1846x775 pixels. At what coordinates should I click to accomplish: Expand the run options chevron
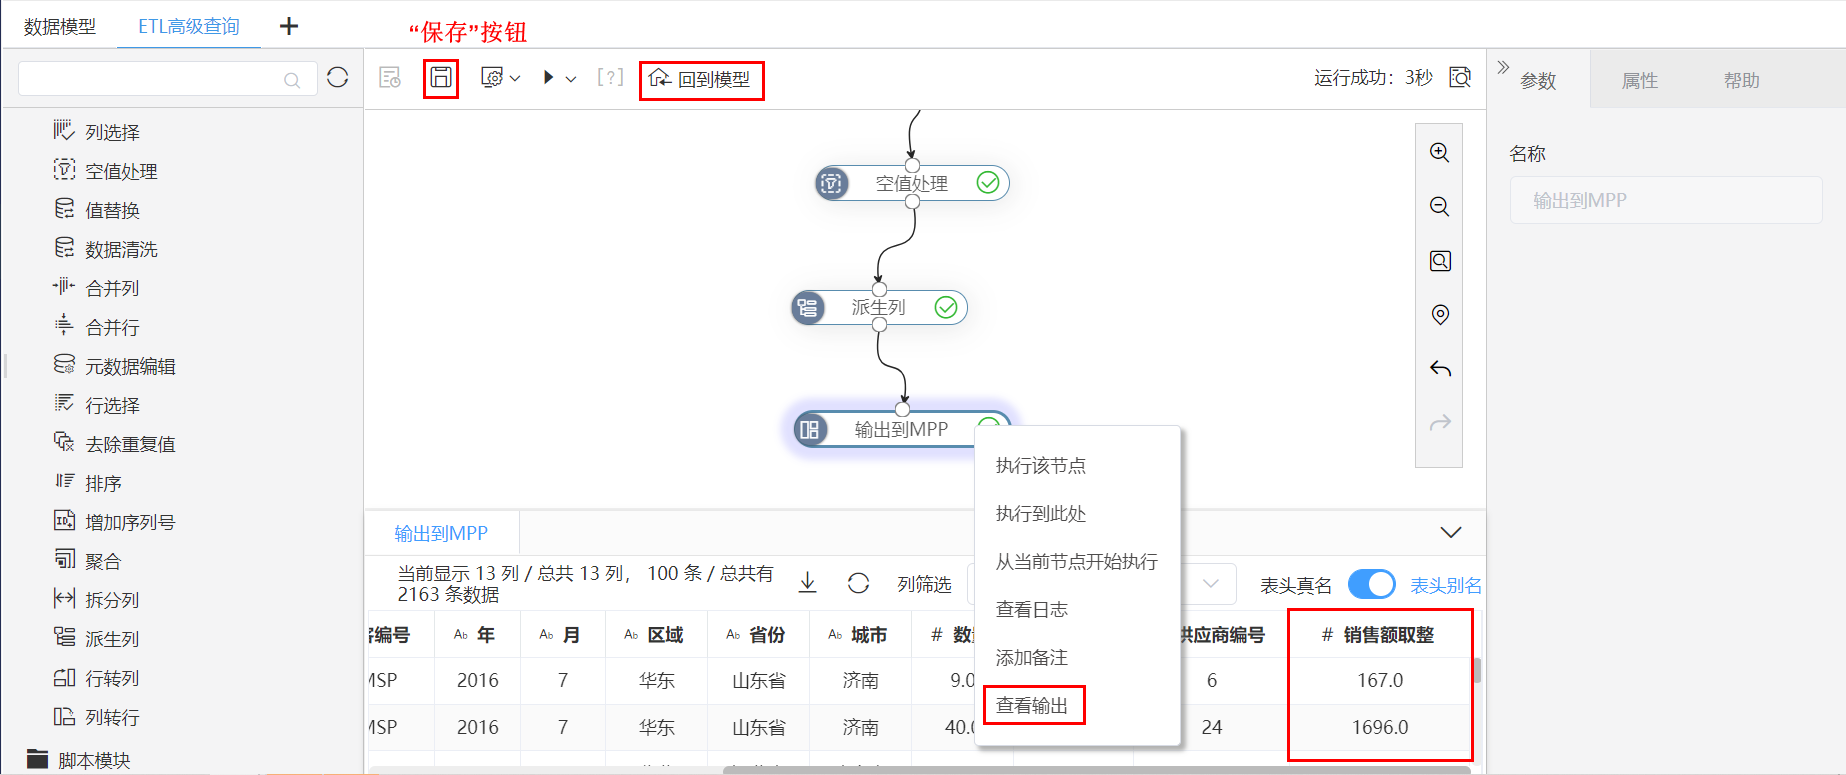click(571, 79)
